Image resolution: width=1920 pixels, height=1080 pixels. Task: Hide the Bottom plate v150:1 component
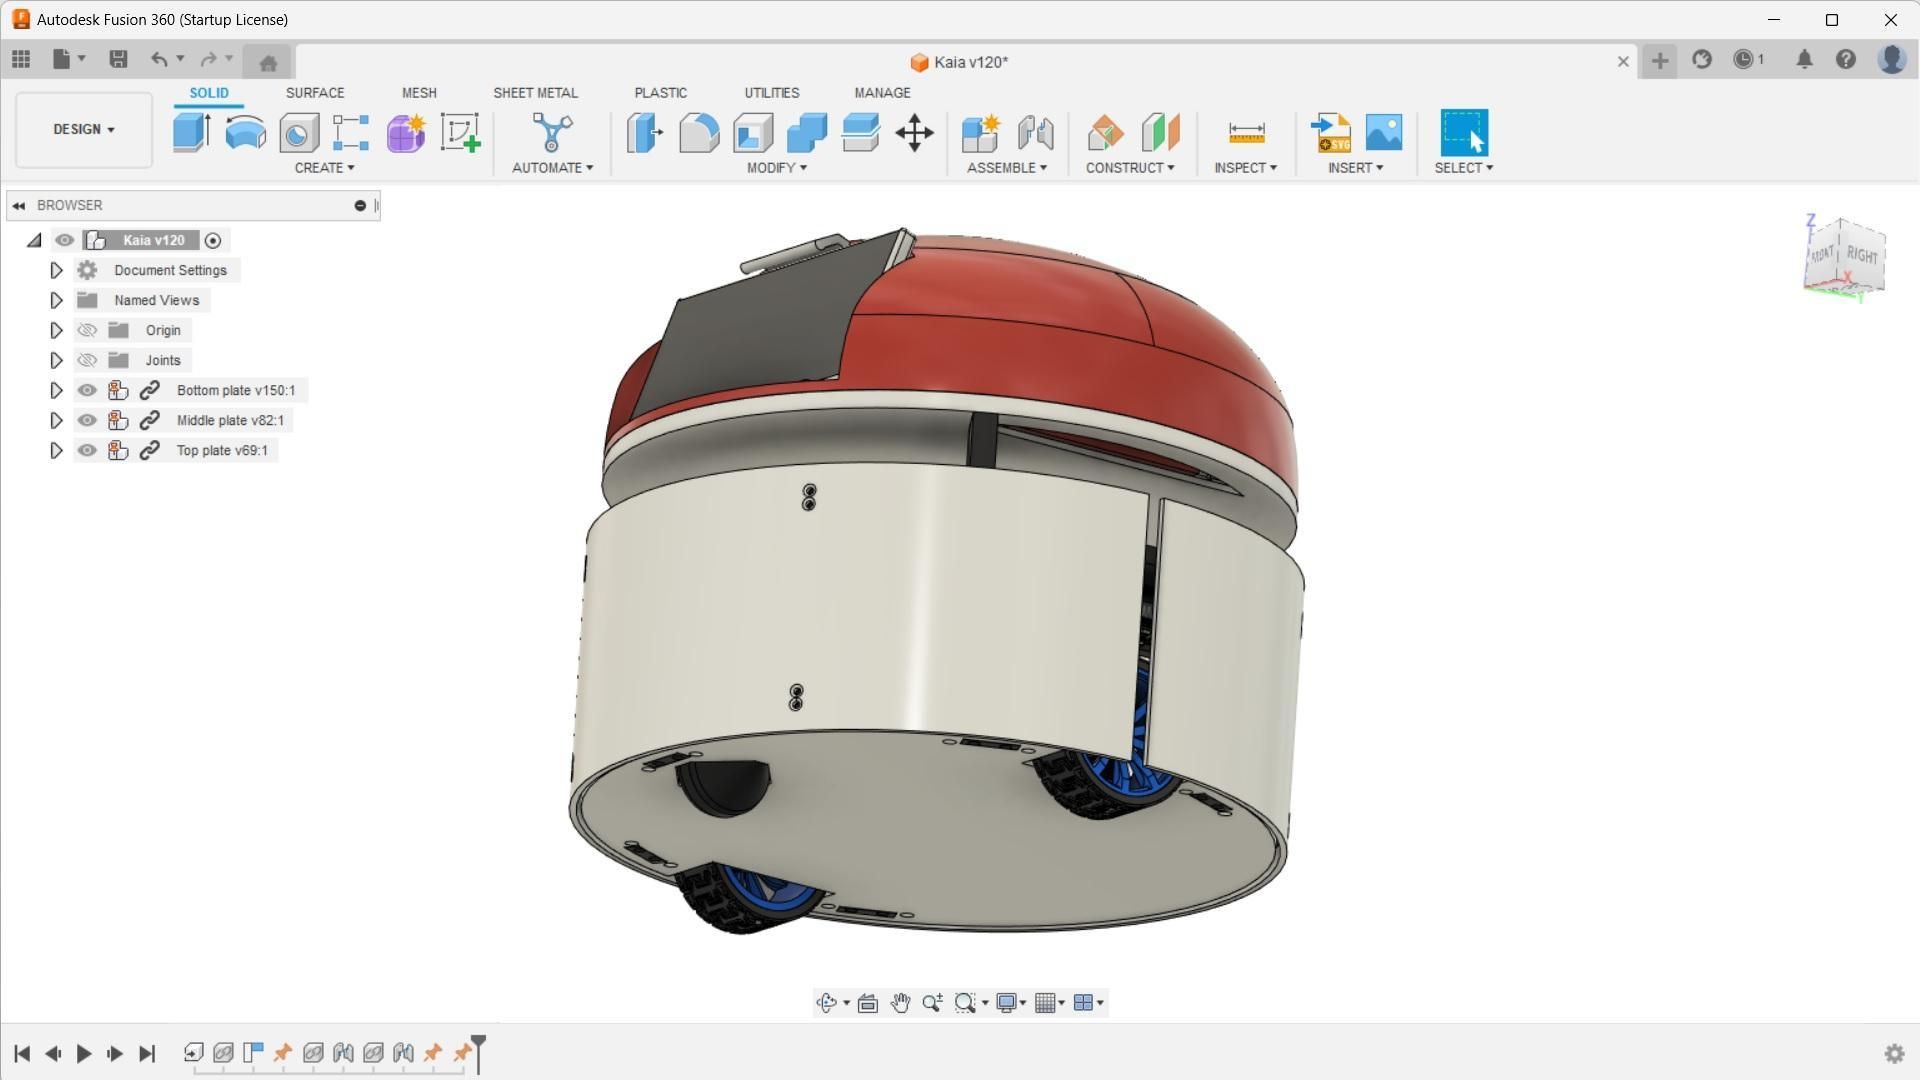click(87, 390)
